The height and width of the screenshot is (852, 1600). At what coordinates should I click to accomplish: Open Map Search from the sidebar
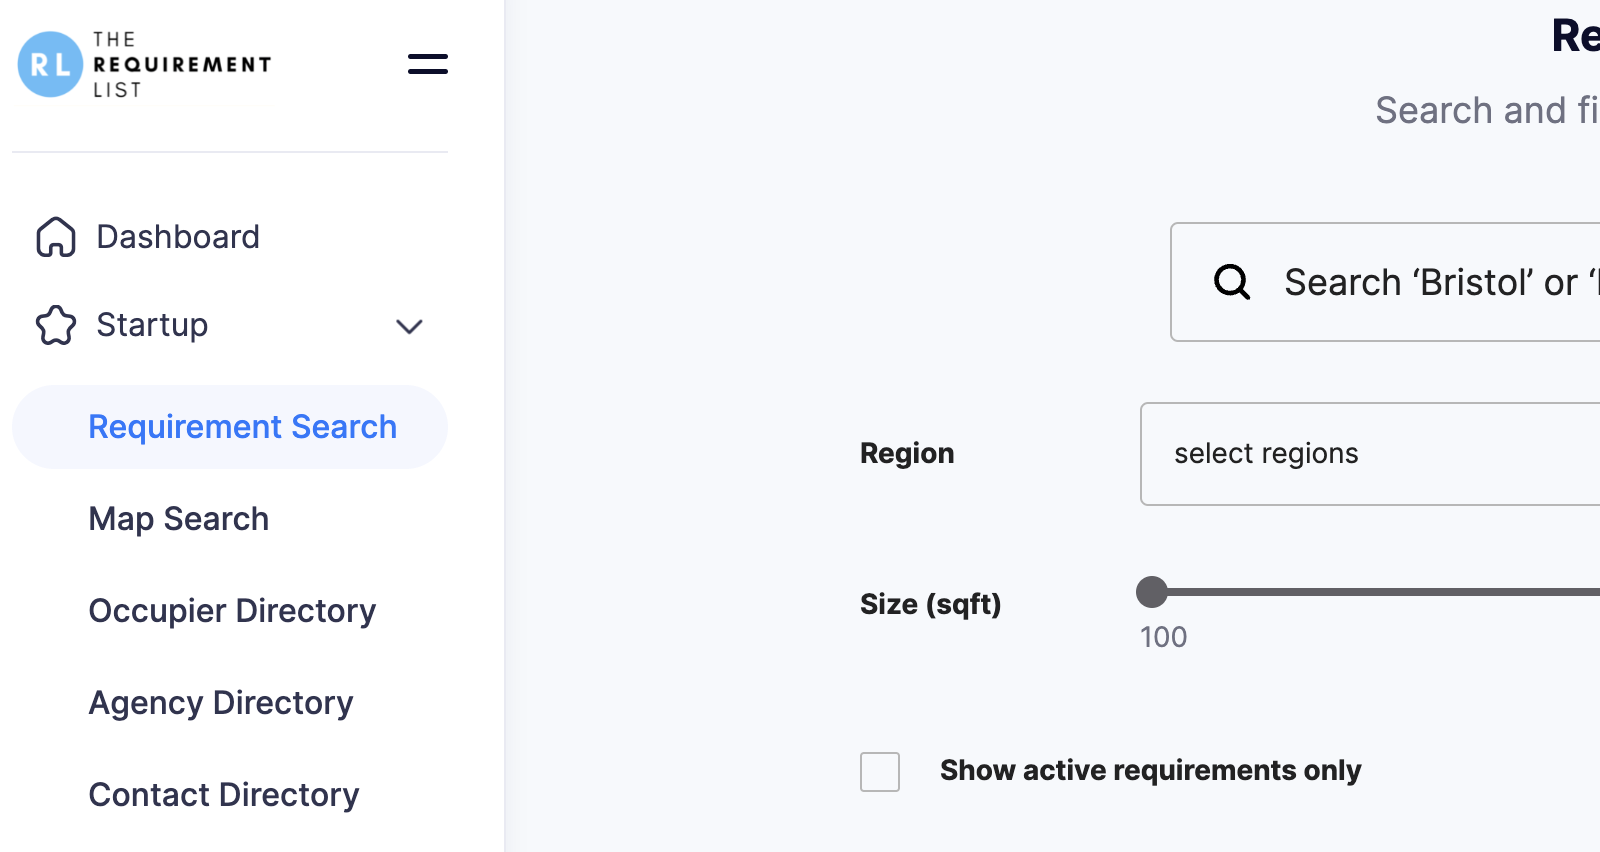[x=179, y=519]
